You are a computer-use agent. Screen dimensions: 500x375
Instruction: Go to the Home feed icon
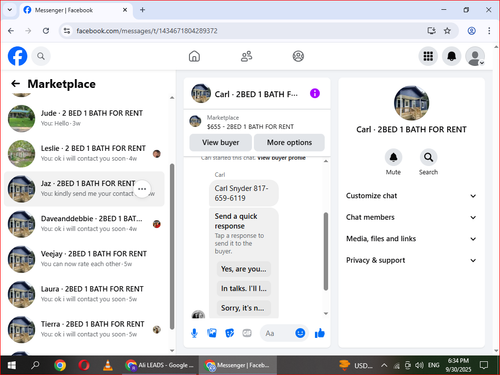(x=194, y=56)
